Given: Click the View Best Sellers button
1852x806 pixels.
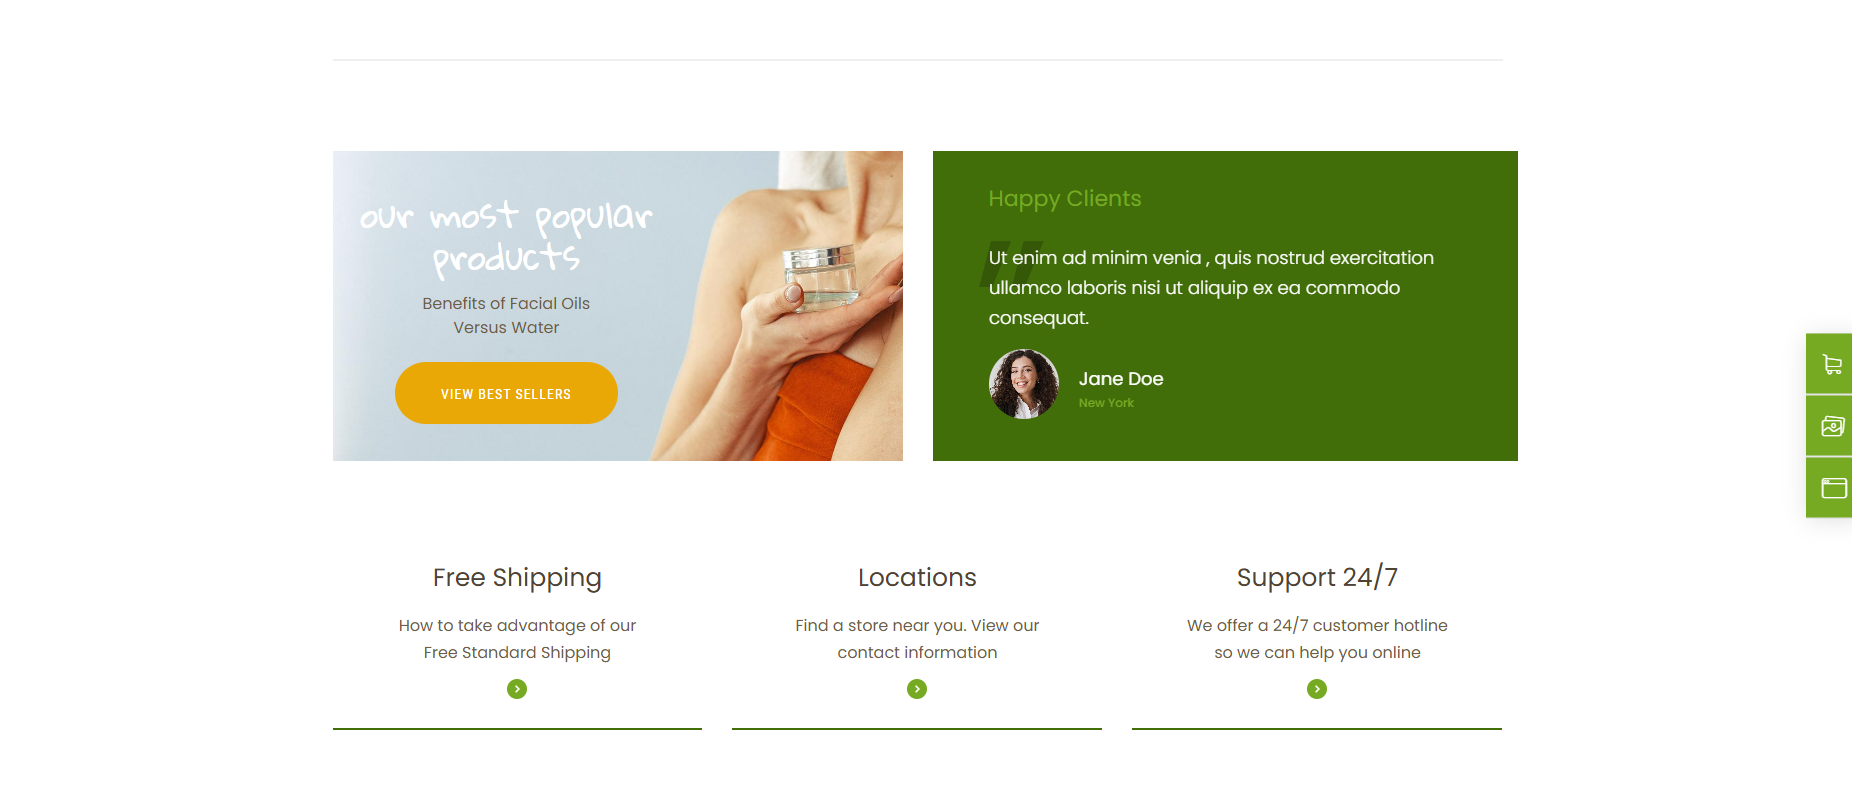Looking at the screenshot, I should [506, 393].
